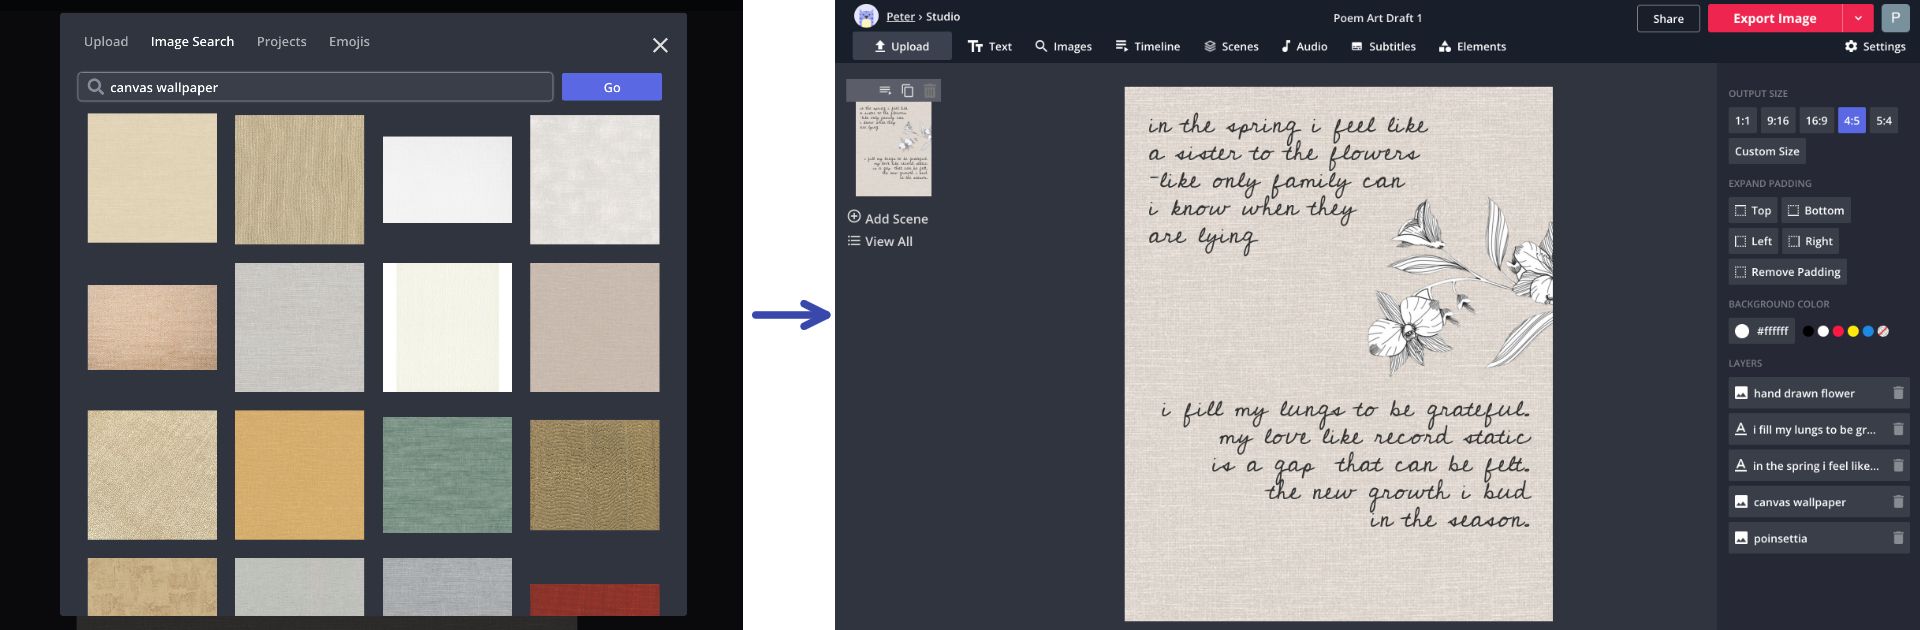Open the Audio tool
The width and height of the screenshot is (1920, 630).
1304,46
